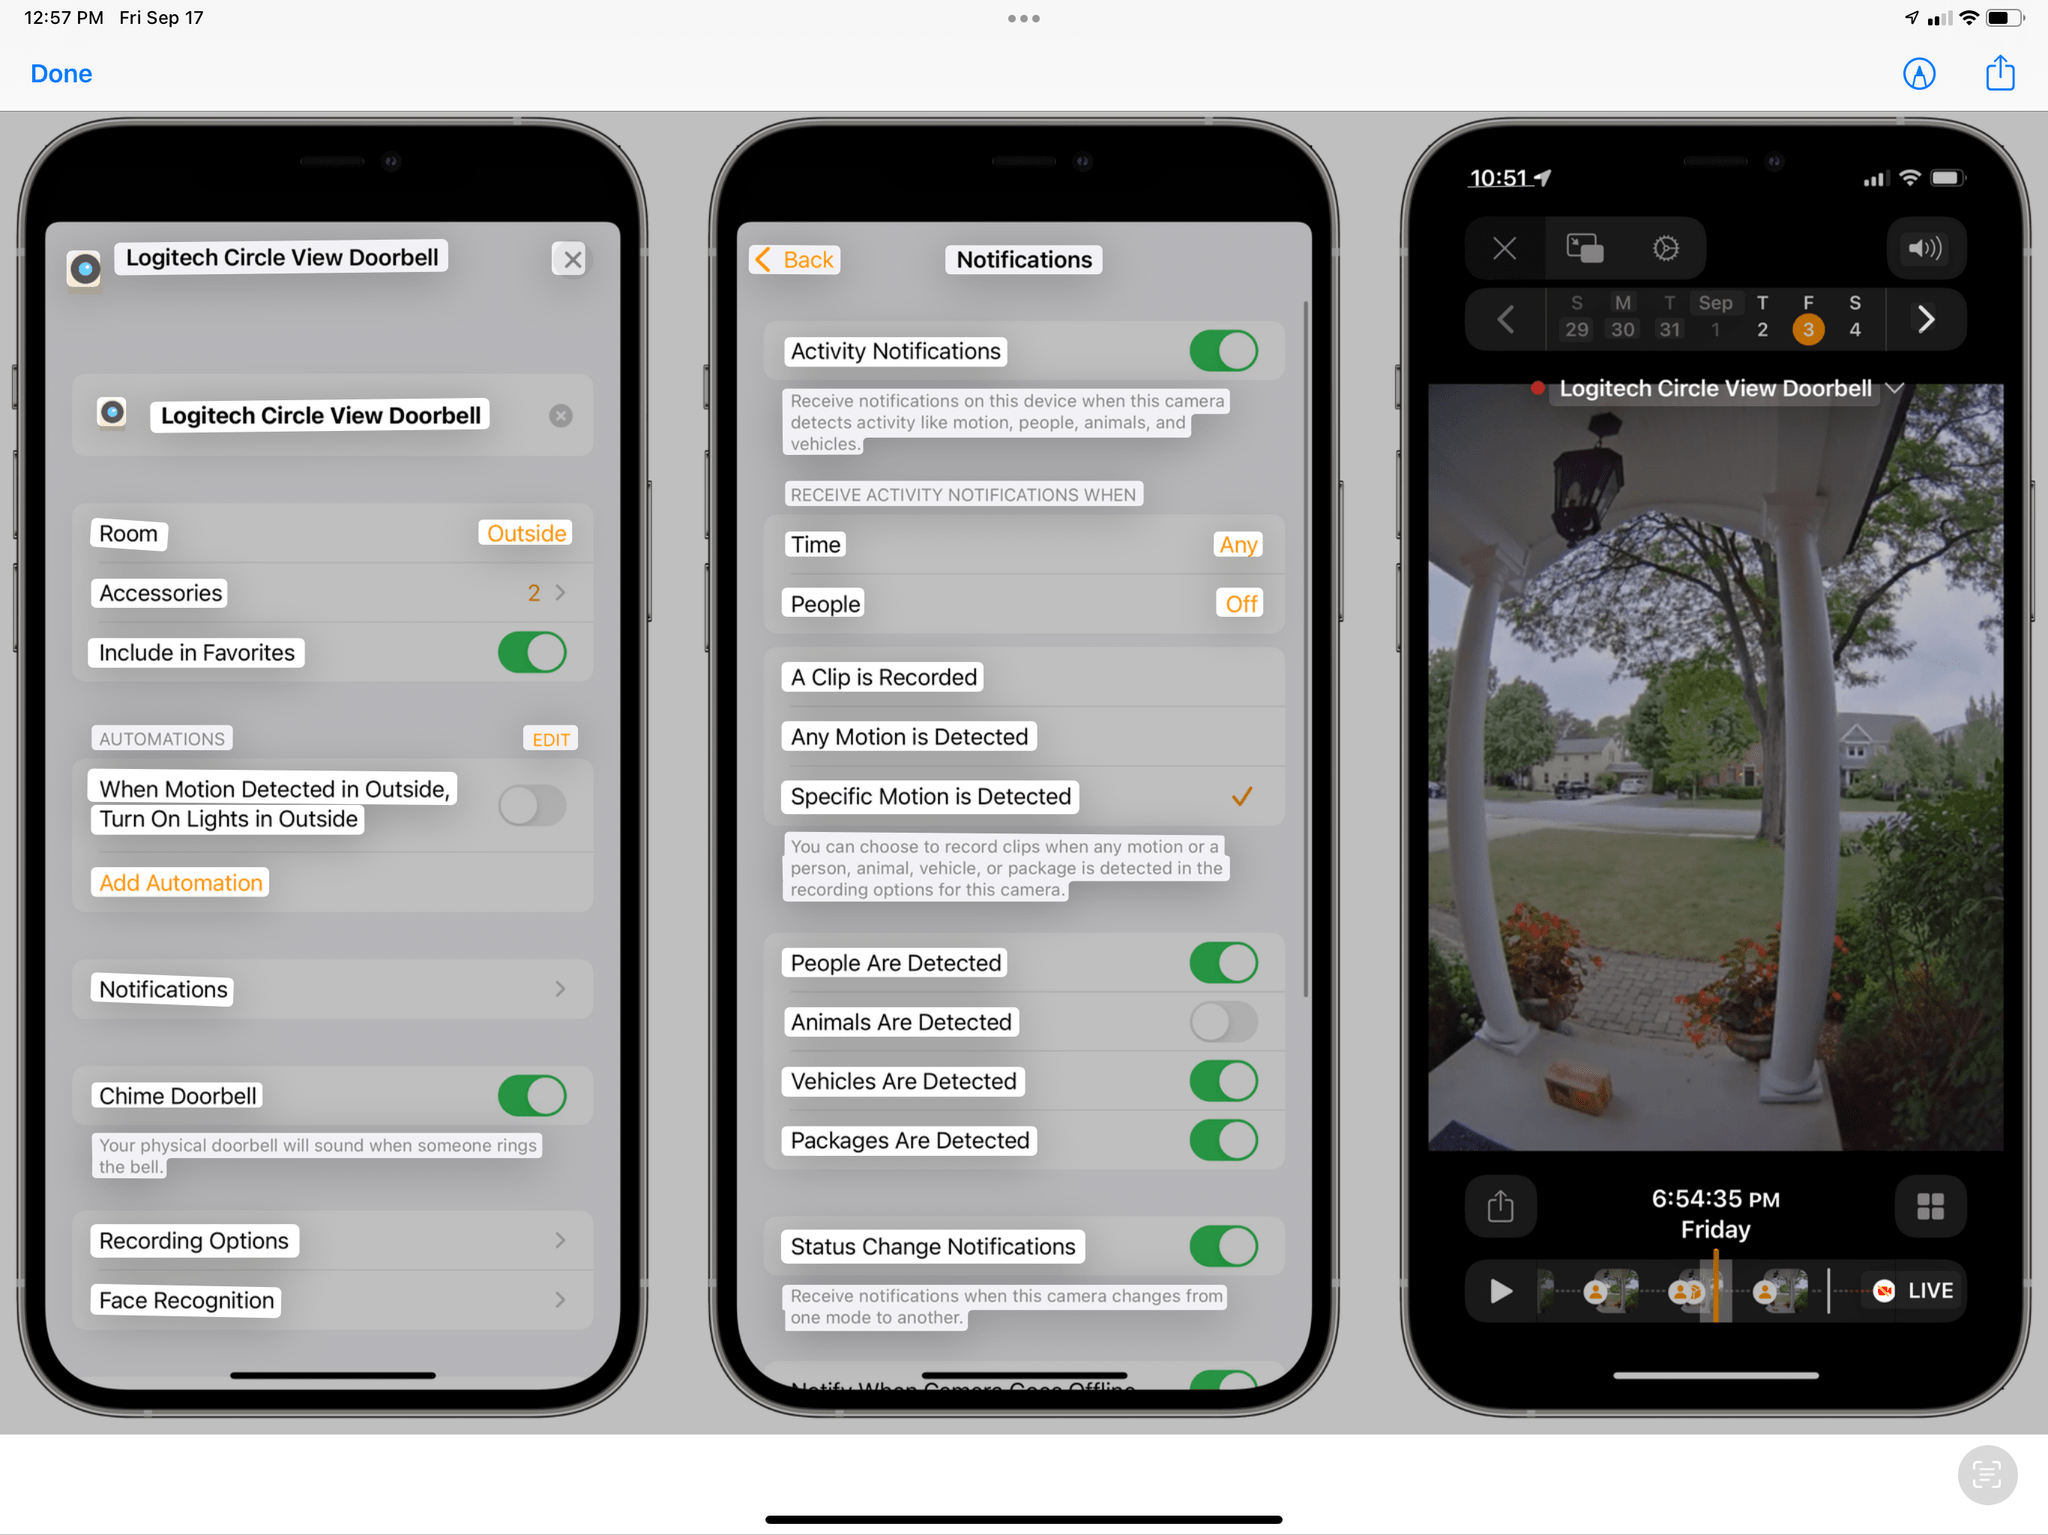This screenshot has height=1535, width=2048.
Task: Expand Recording Options settings section
Action: pyautogui.click(x=332, y=1240)
